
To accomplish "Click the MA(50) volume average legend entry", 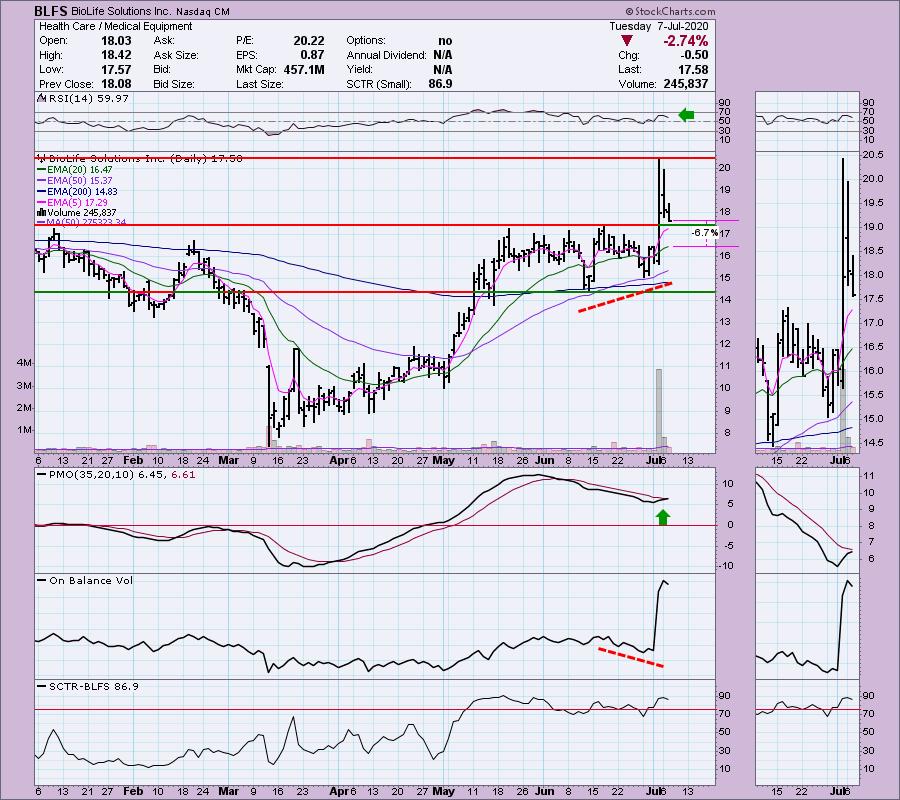I will point(82,222).
